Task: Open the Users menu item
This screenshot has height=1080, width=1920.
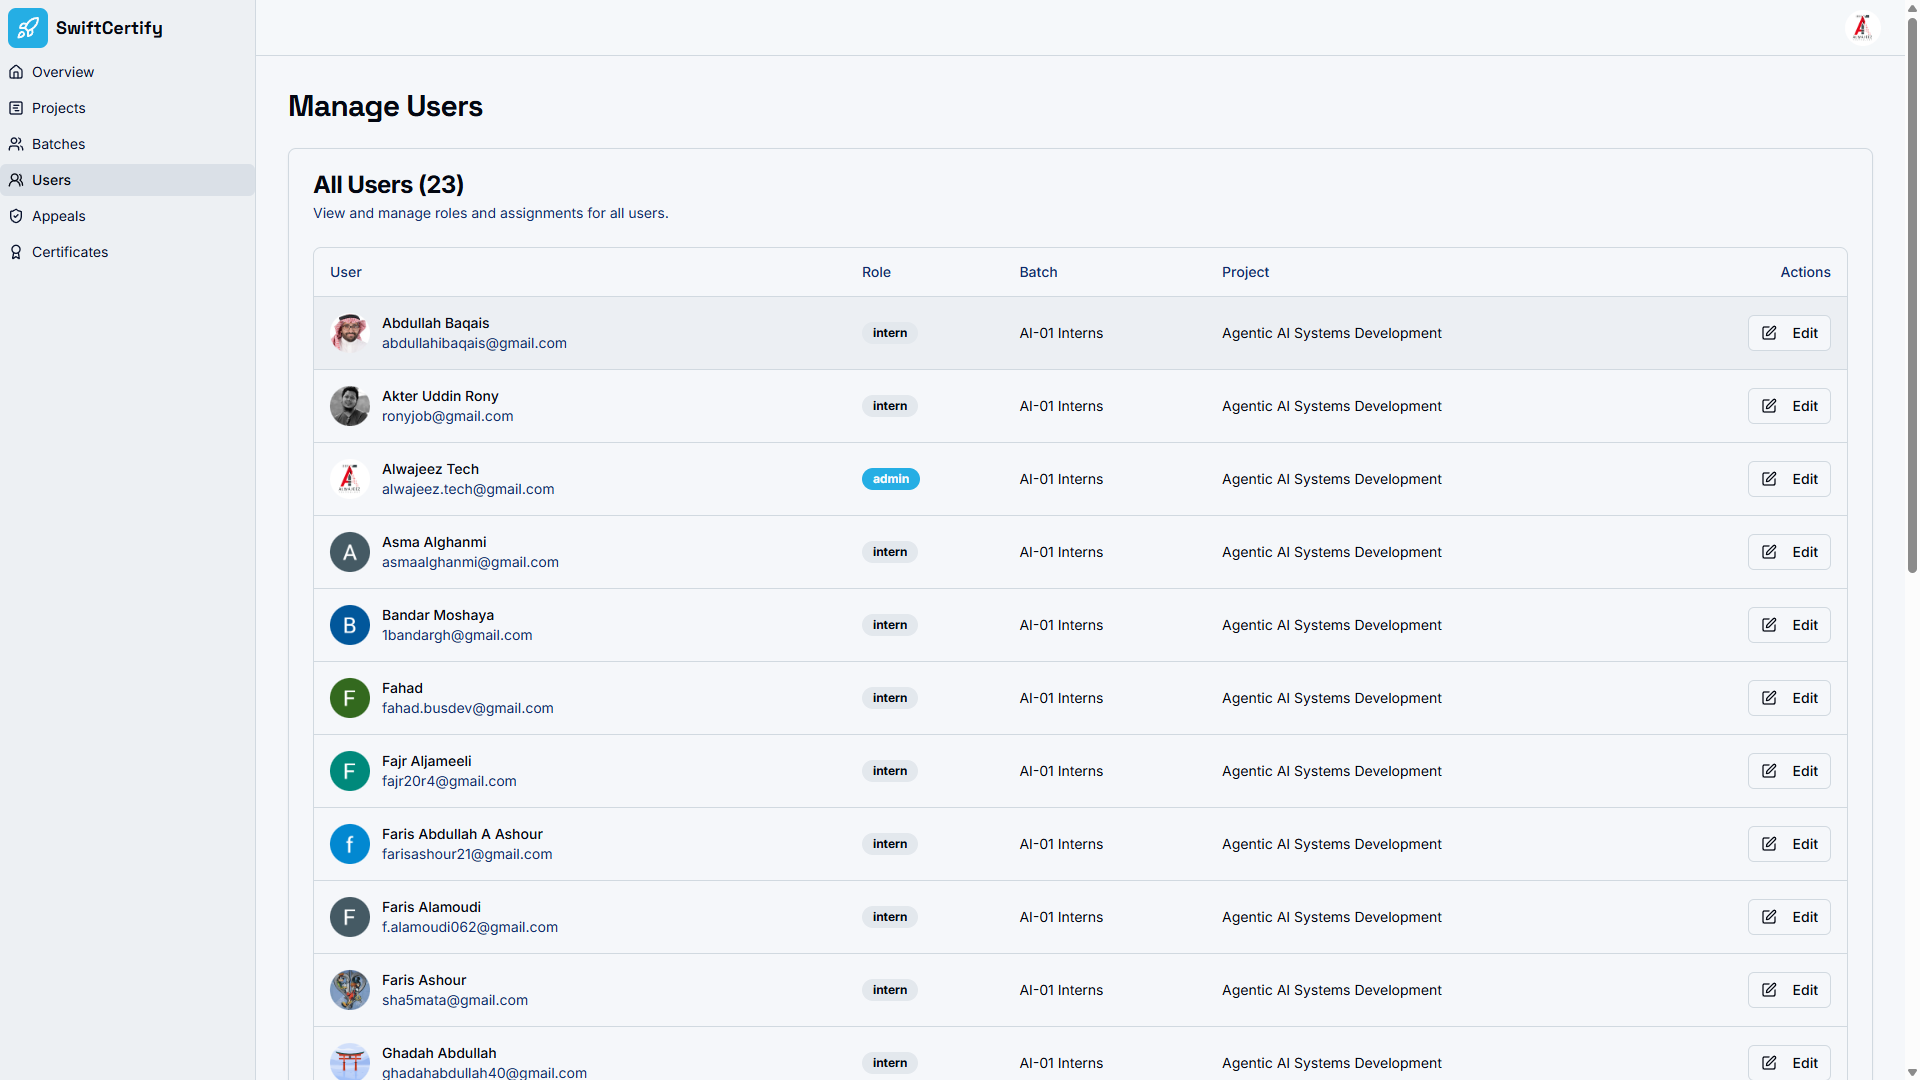Action: [x=51, y=180]
